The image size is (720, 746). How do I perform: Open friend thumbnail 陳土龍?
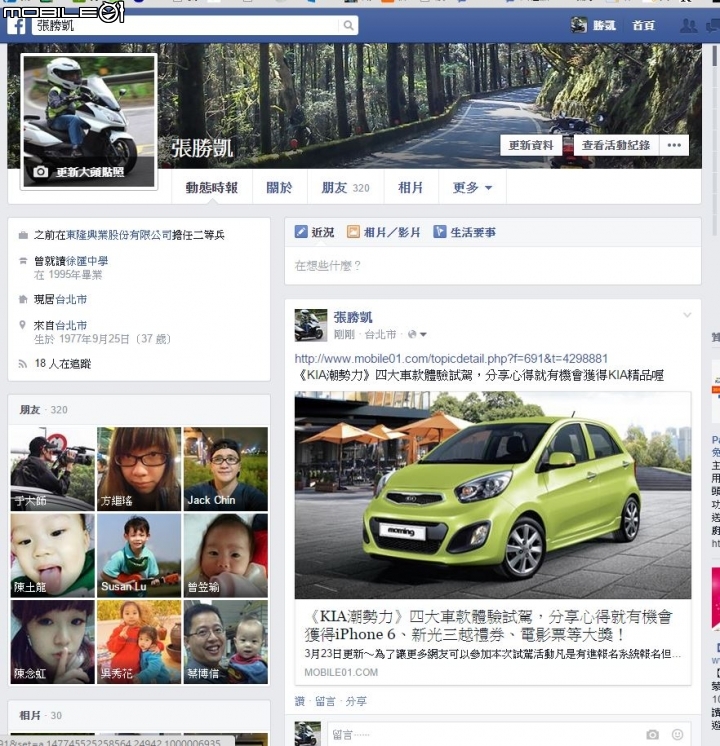pos(53,555)
